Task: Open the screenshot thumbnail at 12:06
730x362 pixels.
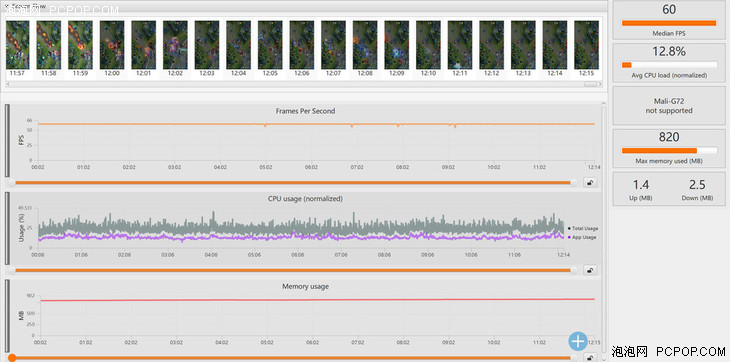Action: [302, 45]
